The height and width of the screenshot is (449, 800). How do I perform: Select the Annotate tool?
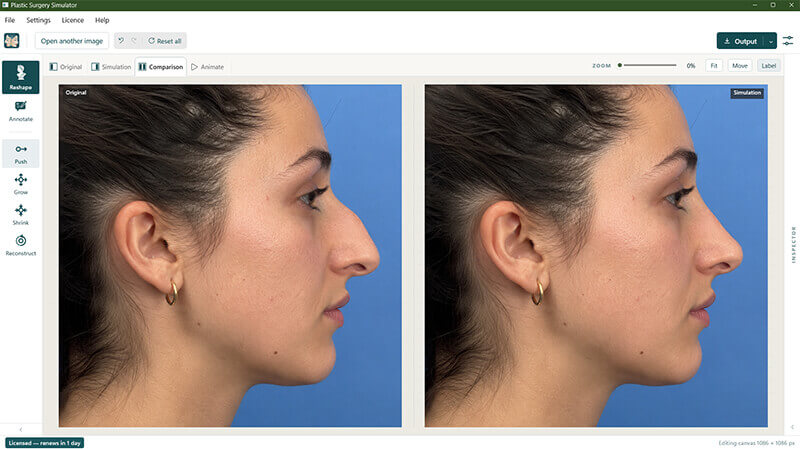20,111
